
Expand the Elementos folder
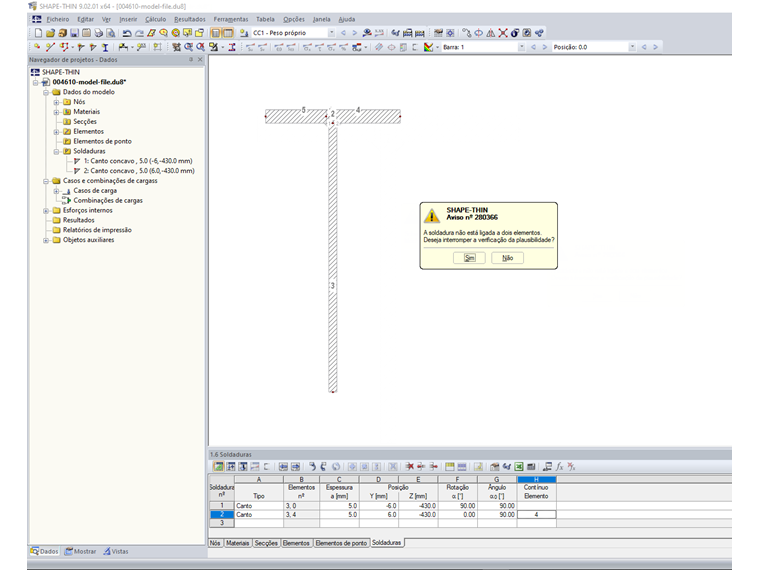(x=56, y=132)
